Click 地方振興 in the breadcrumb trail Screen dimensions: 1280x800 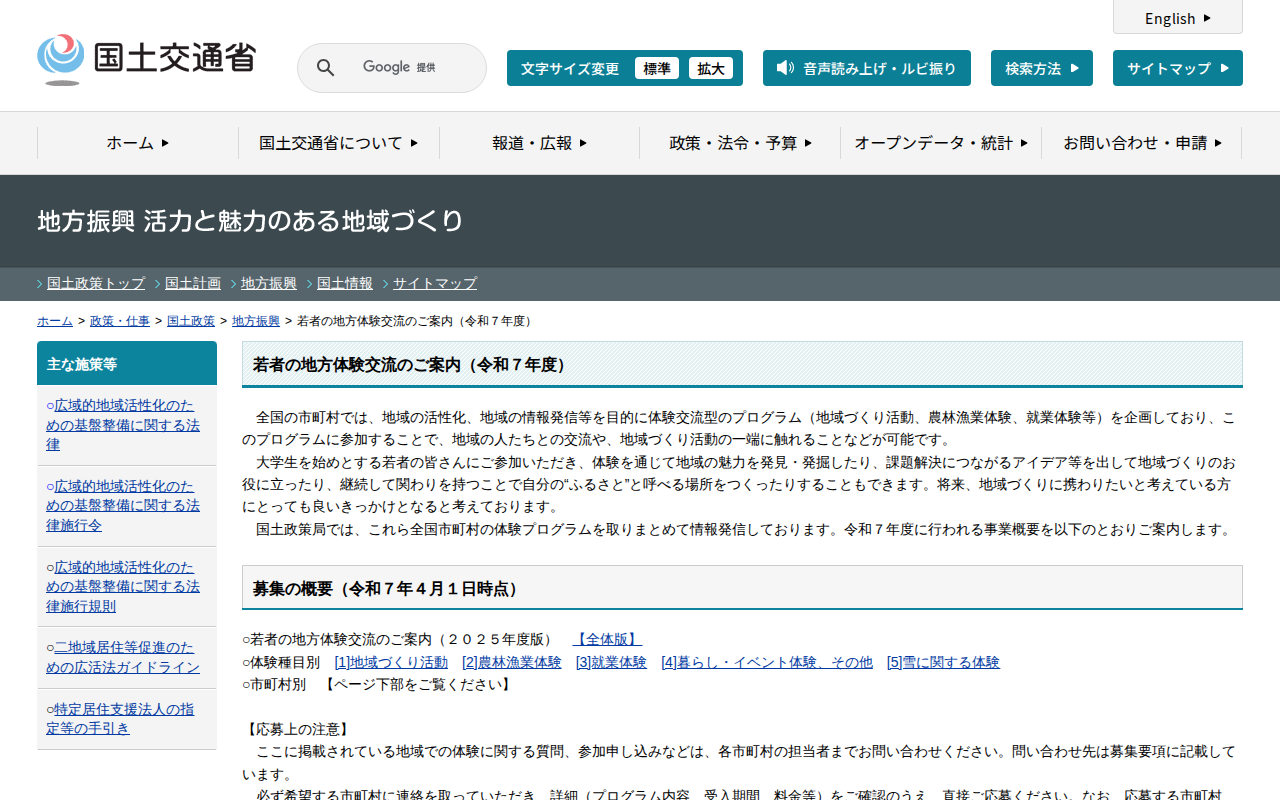point(256,321)
